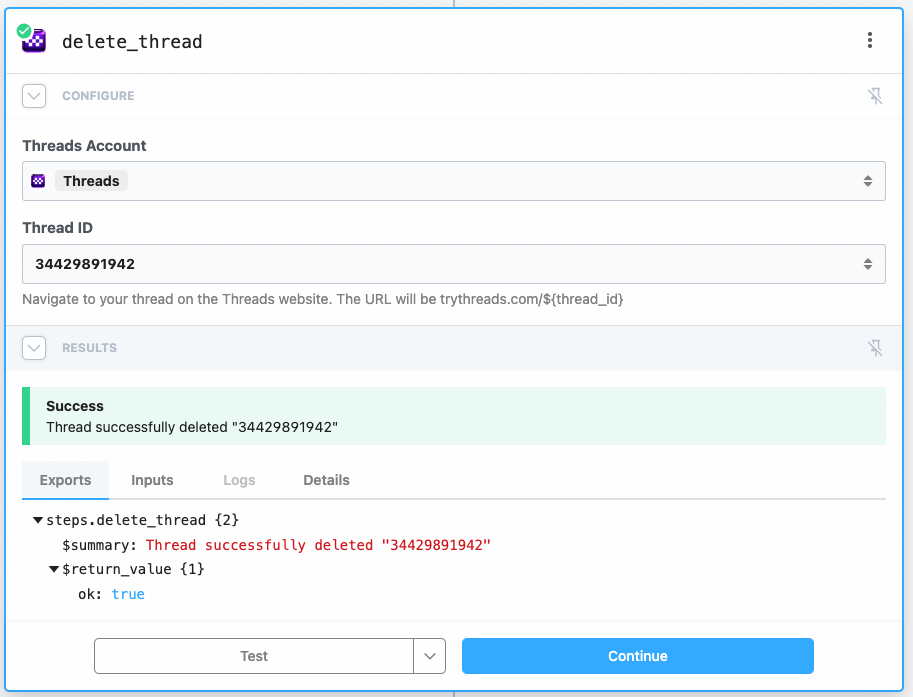View the Details tab

click(x=326, y=480)
